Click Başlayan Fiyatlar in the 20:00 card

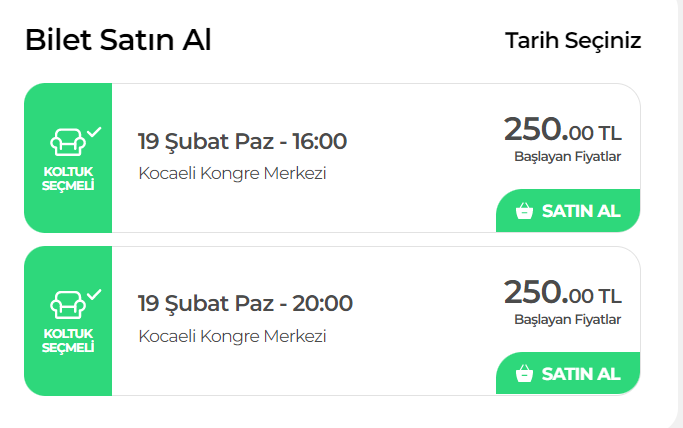pos(567,319)
